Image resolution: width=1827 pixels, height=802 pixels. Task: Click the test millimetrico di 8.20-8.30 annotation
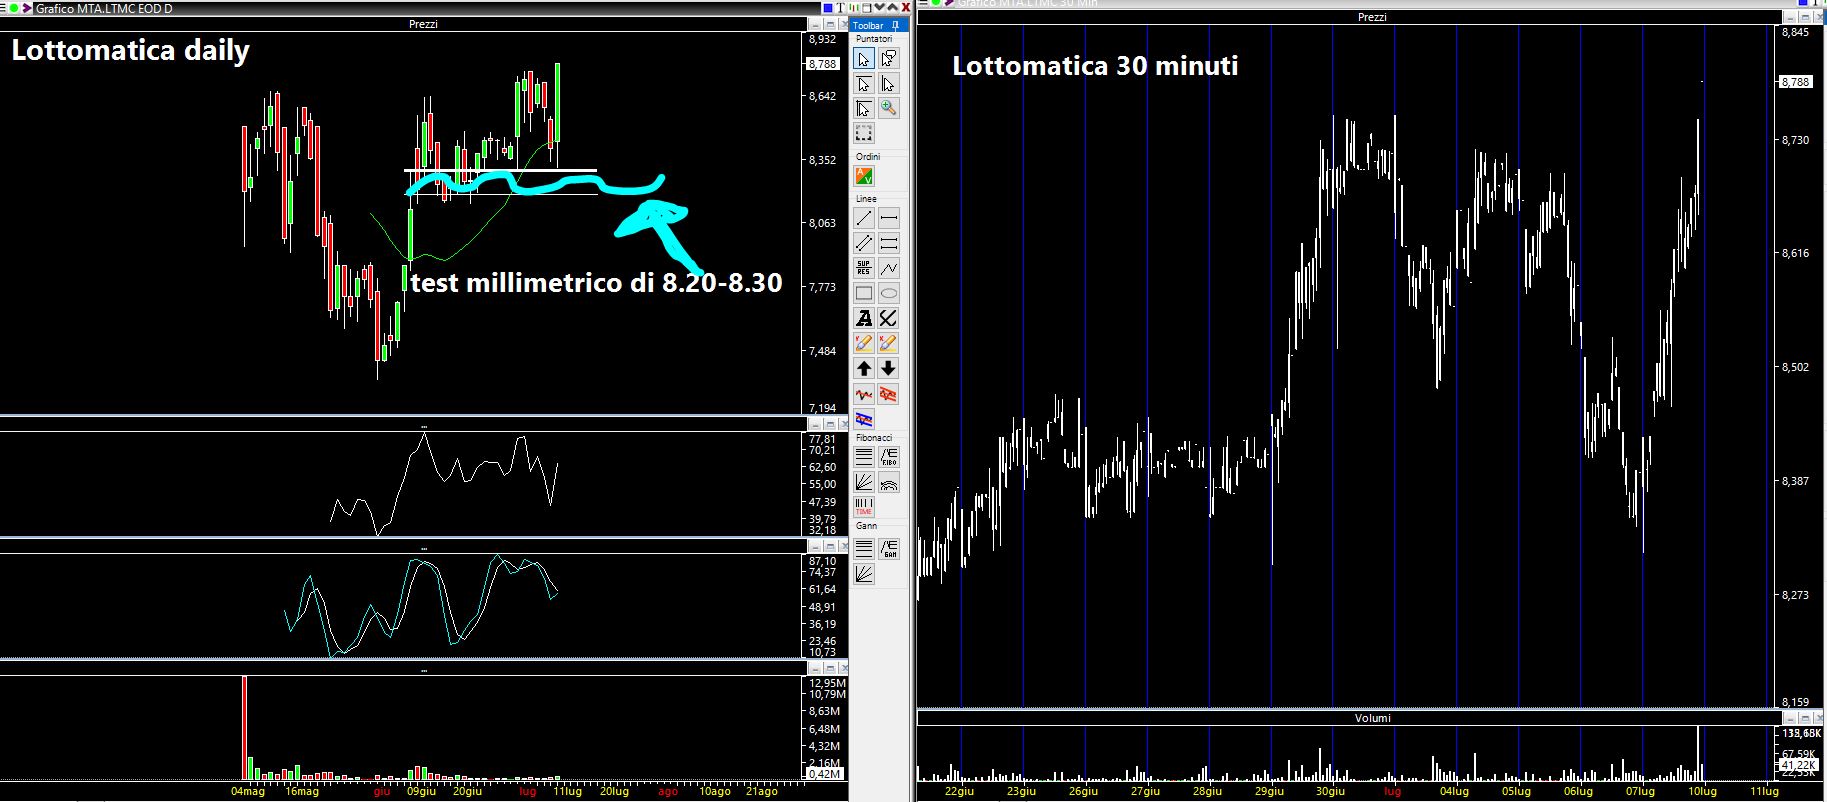click(596, 283)
